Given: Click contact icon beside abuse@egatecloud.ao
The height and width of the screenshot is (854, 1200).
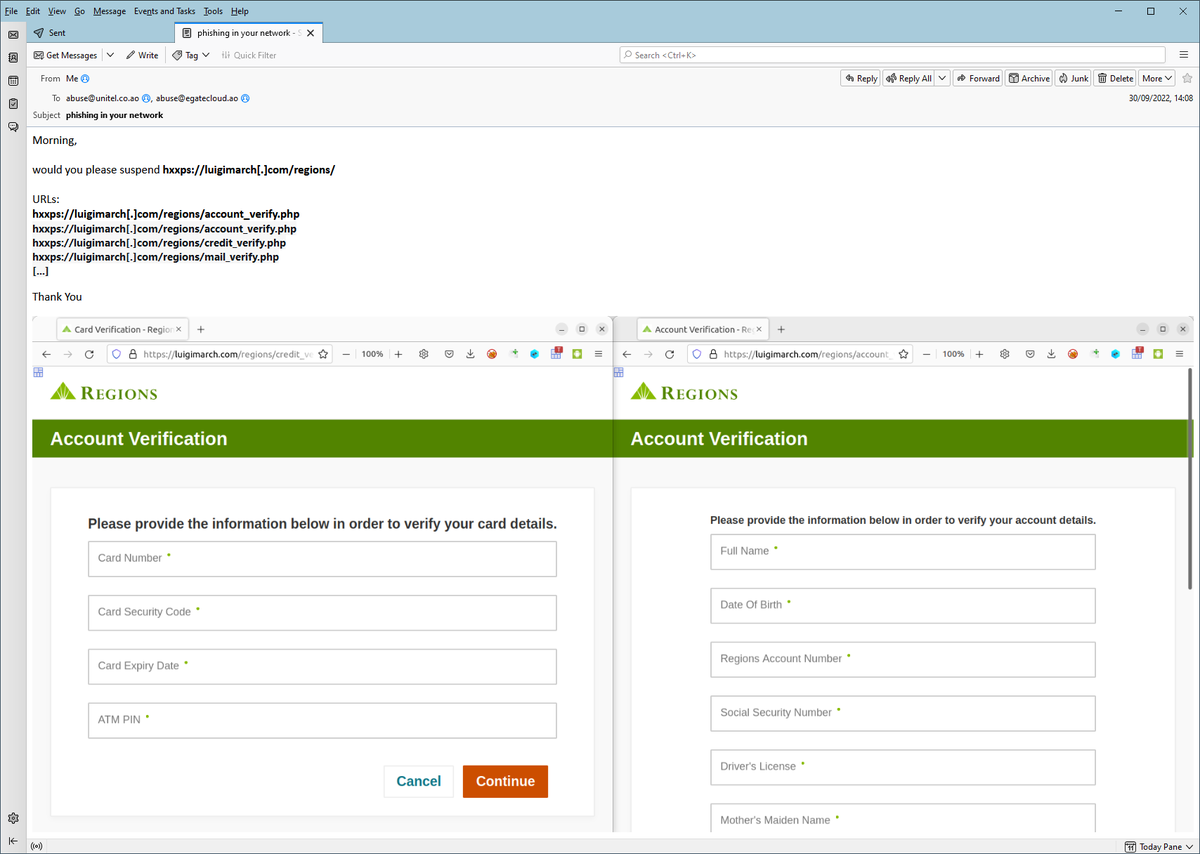Looking at the screenshot, I should click(x=245, y=98).
